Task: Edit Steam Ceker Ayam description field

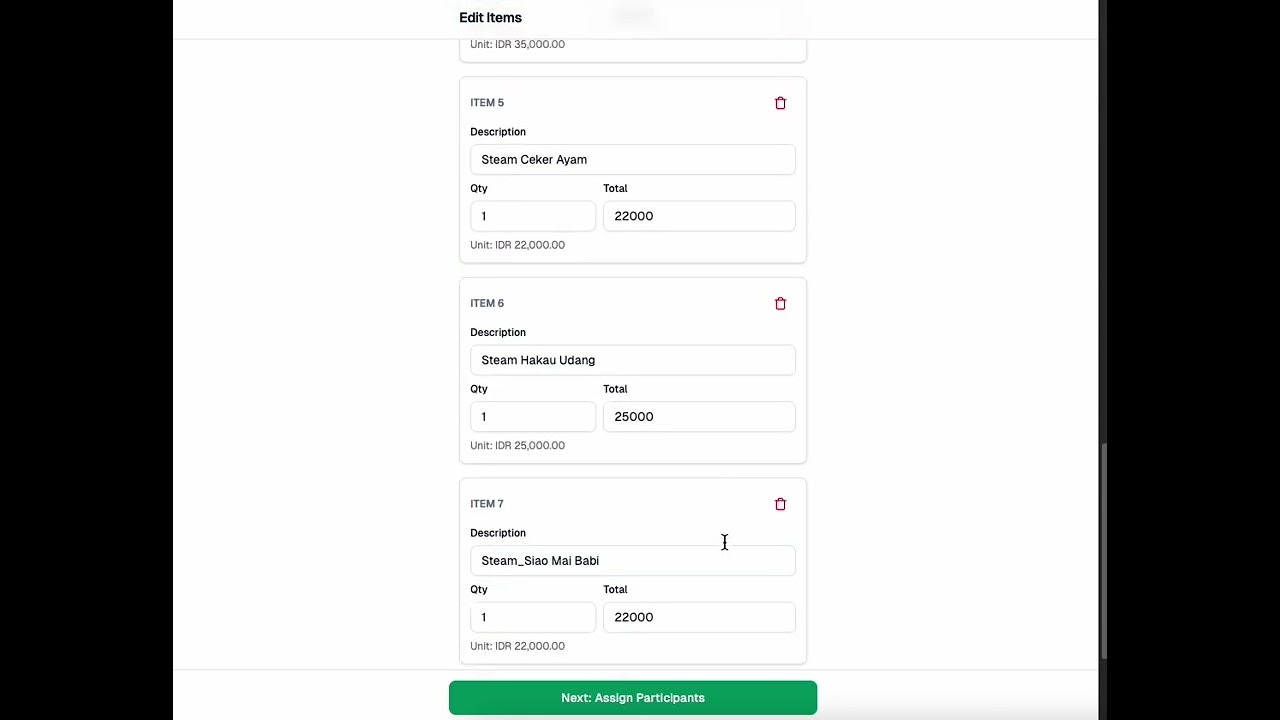Action: (x=633, y=160)
